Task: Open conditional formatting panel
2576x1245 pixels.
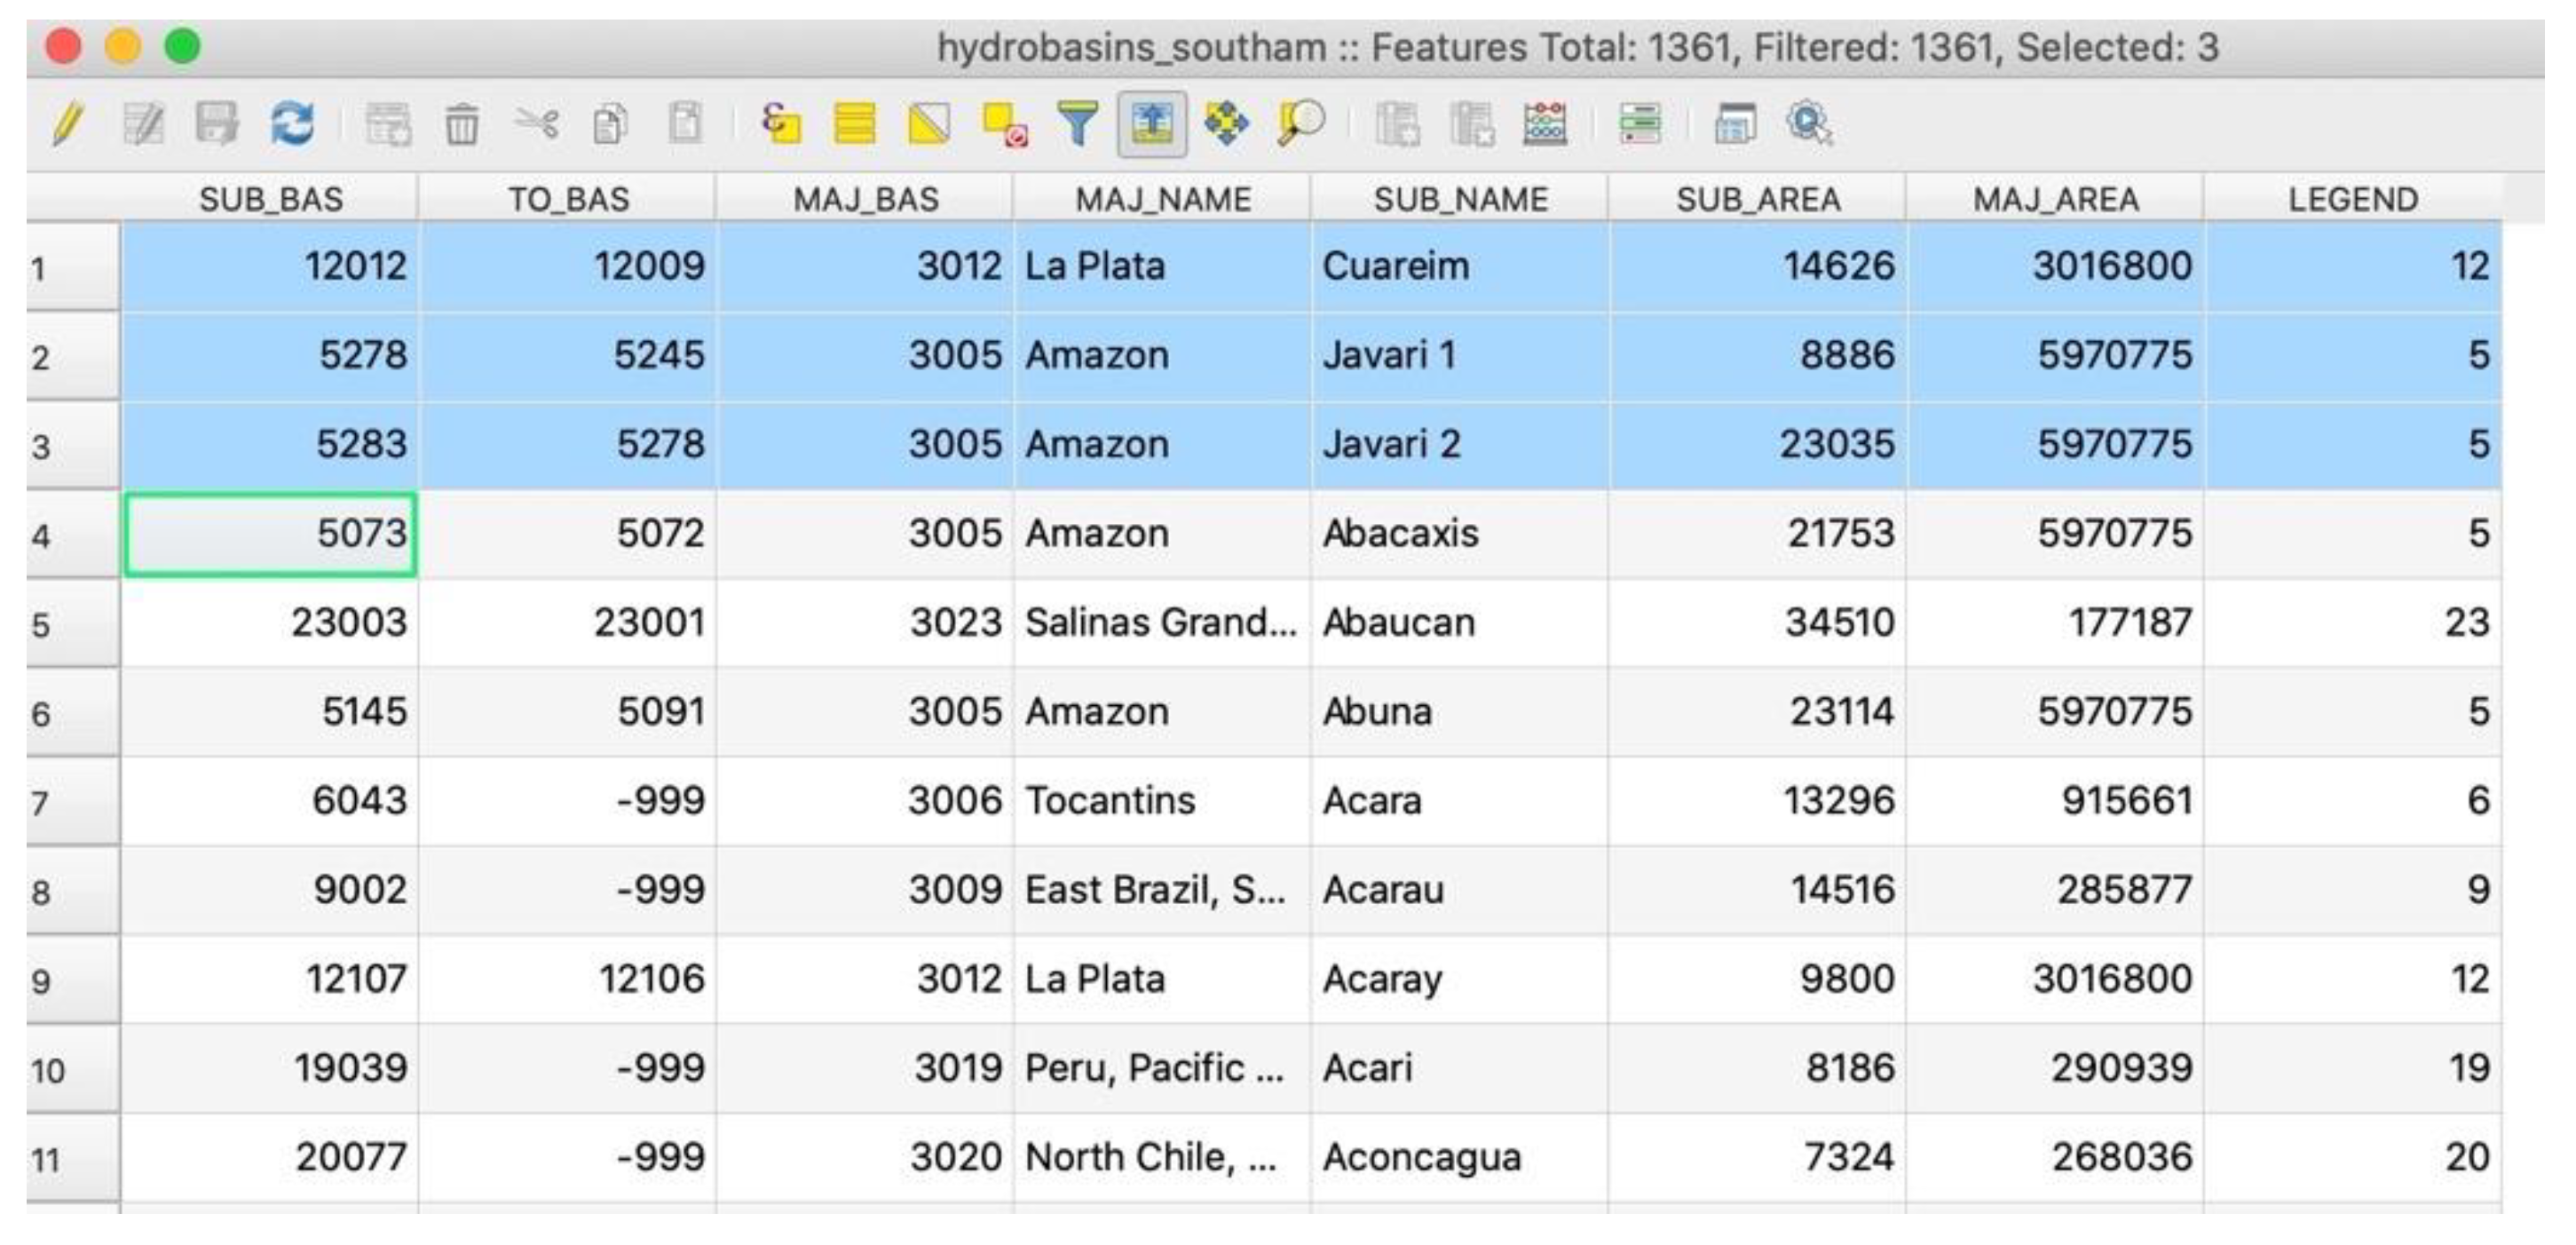Action: pyautogui.click(x=1640, y=125)
